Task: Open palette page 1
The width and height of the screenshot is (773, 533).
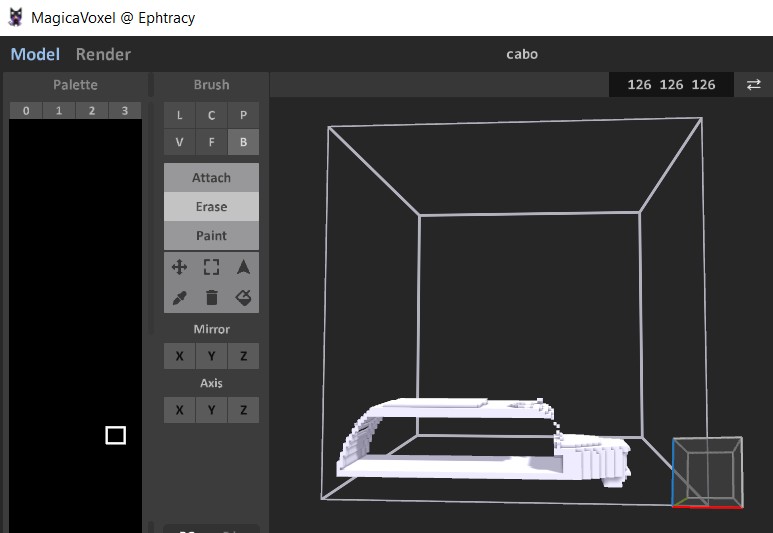Action: [x=59, y=111]
